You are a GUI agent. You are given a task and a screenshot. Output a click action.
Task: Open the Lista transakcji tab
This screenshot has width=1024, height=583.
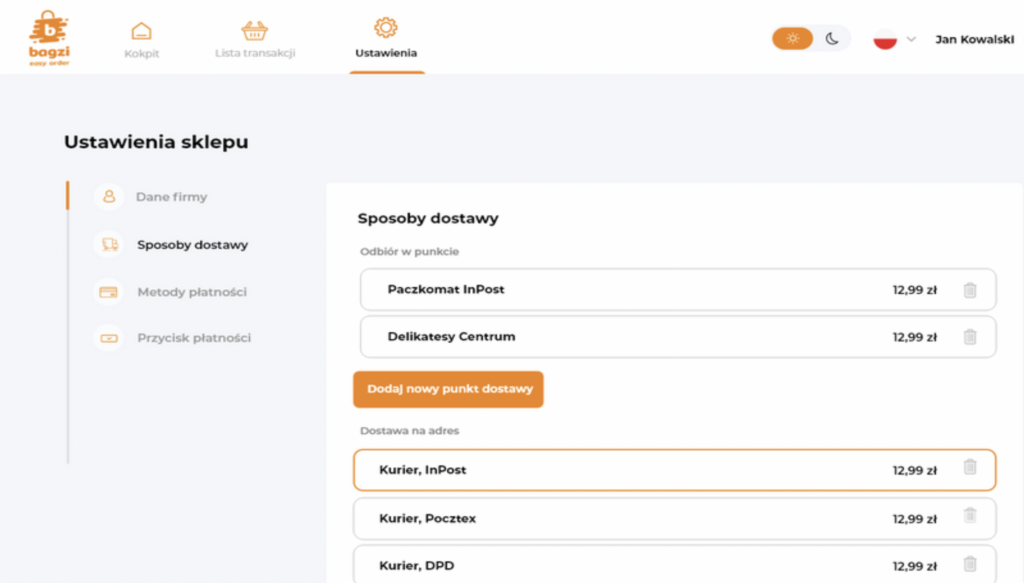coord(255,40)
